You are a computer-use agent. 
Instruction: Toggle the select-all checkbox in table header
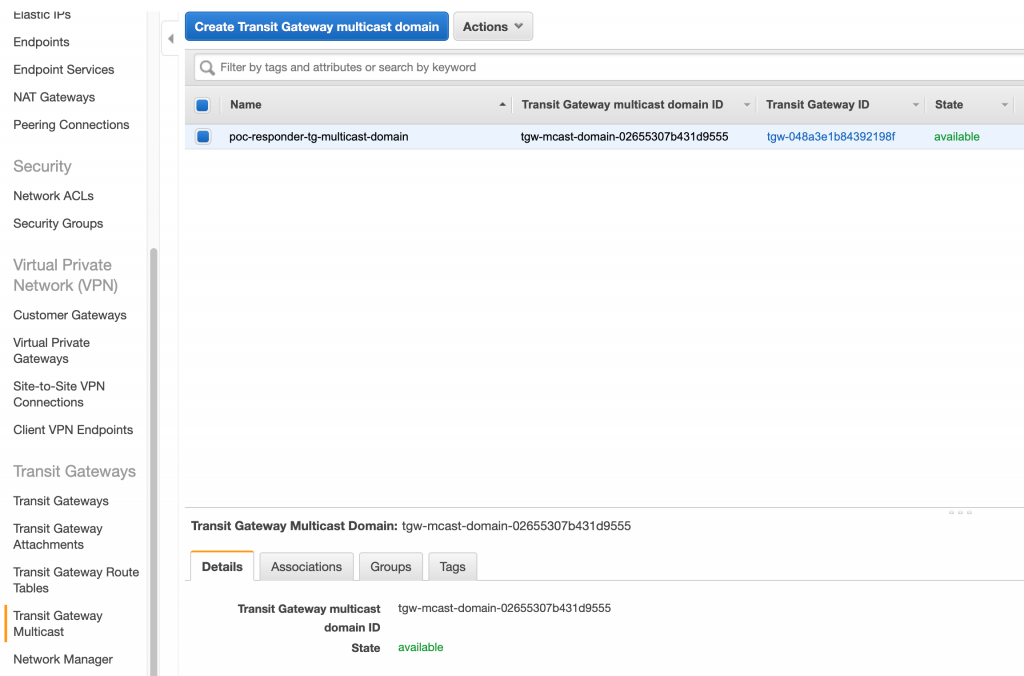tap(203, 104)
